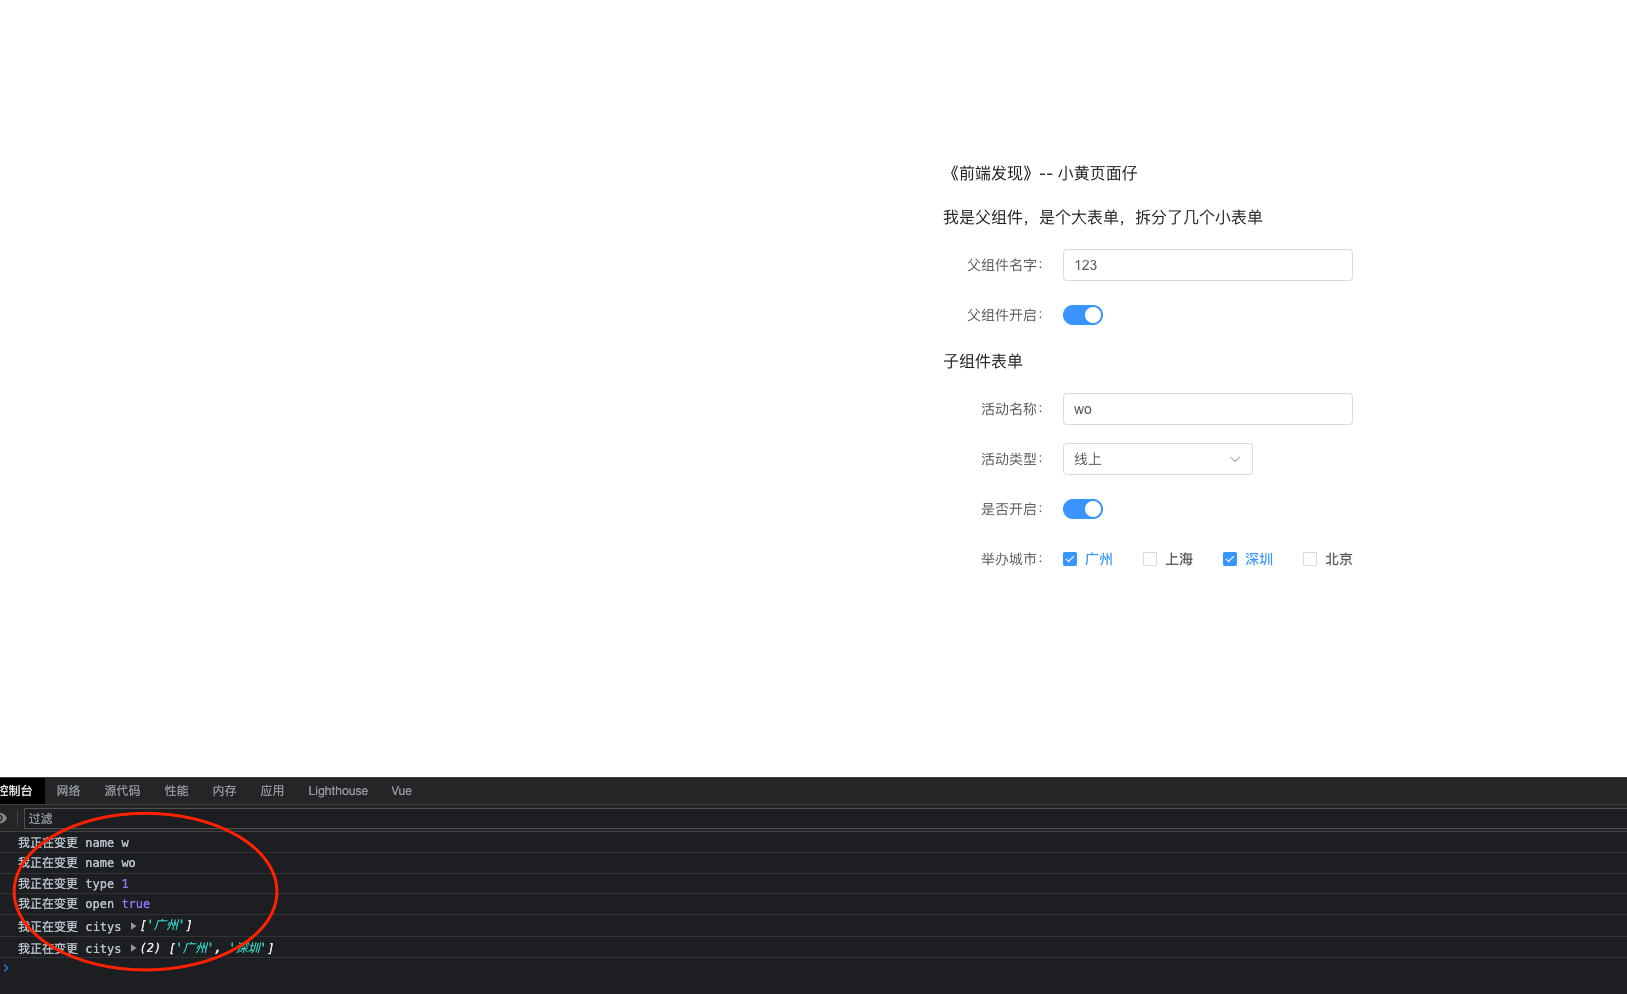
Task: Click the 子组件表单 heading text
Action: pos(983,361)
